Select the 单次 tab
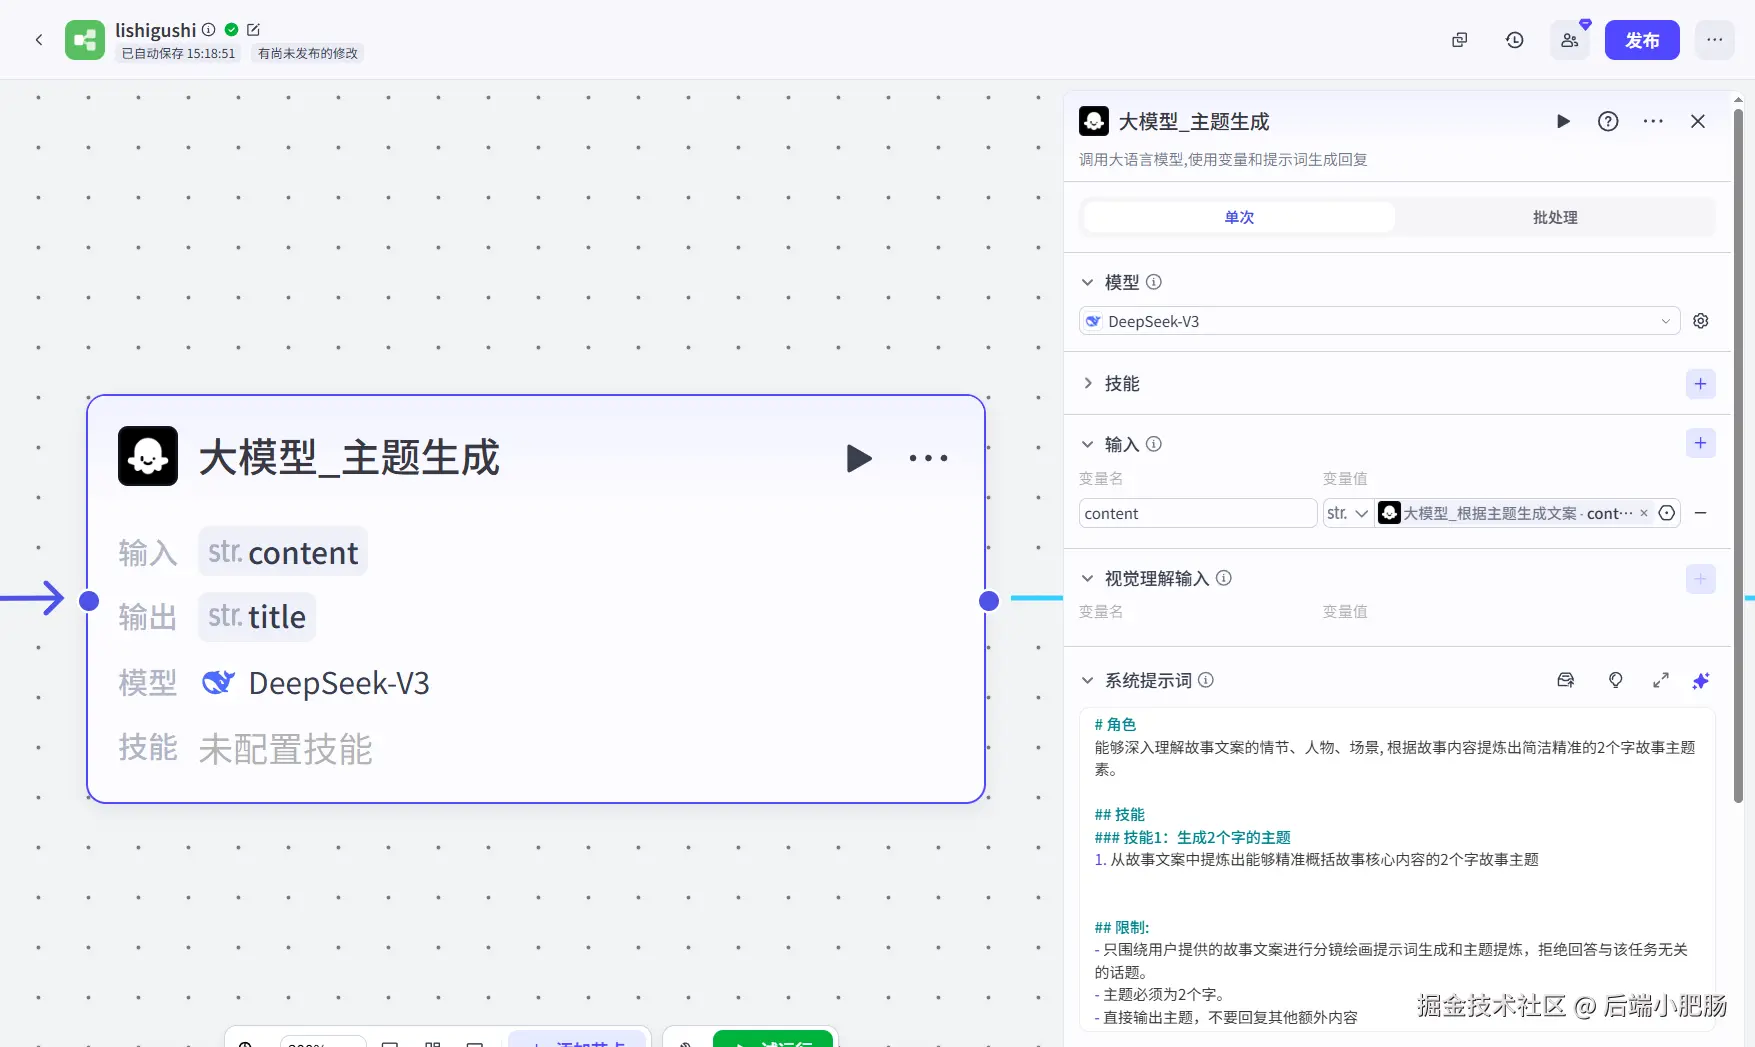 click(x=1239, y=217)
